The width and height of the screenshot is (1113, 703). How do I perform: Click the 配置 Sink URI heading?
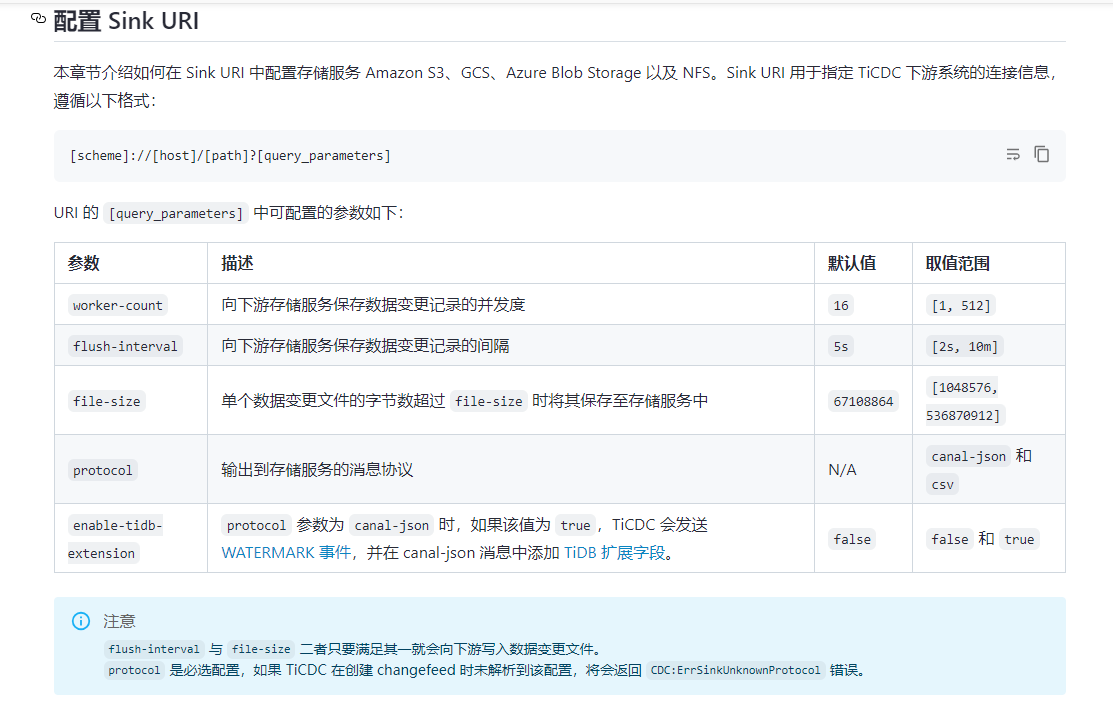coord(126,21)
